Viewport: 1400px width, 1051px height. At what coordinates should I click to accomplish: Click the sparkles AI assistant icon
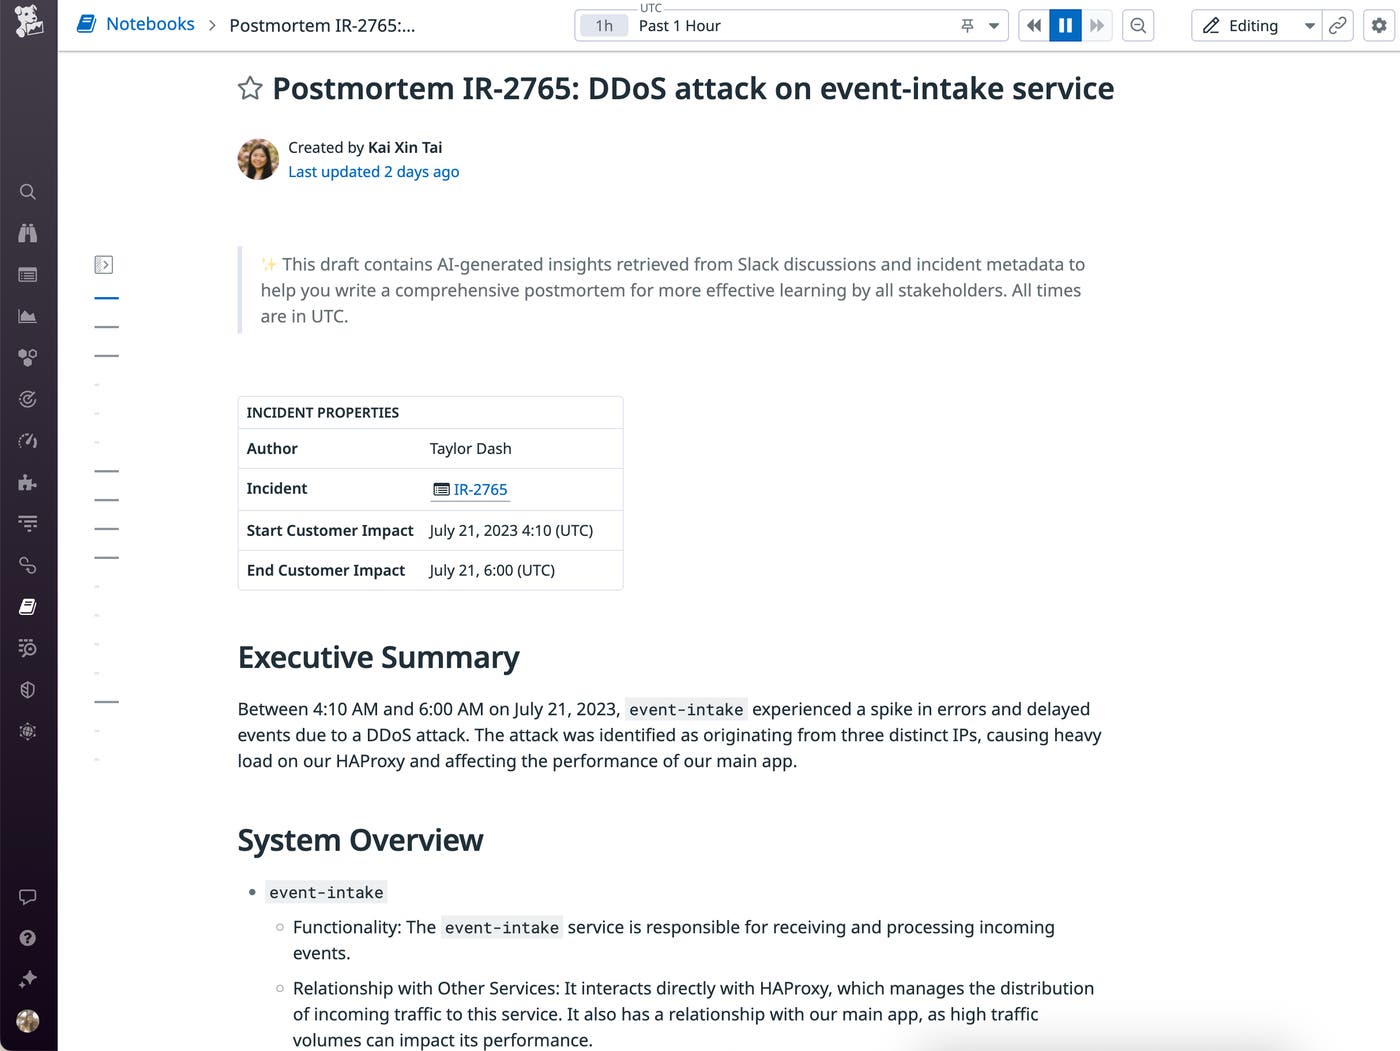click(27, 979)
